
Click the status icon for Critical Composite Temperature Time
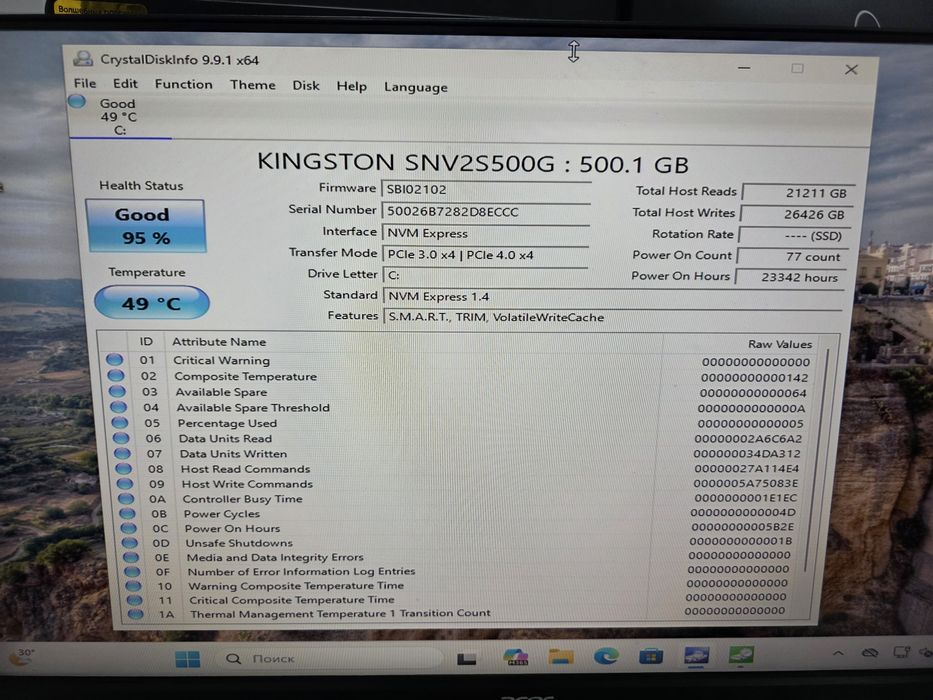[134, 600]
